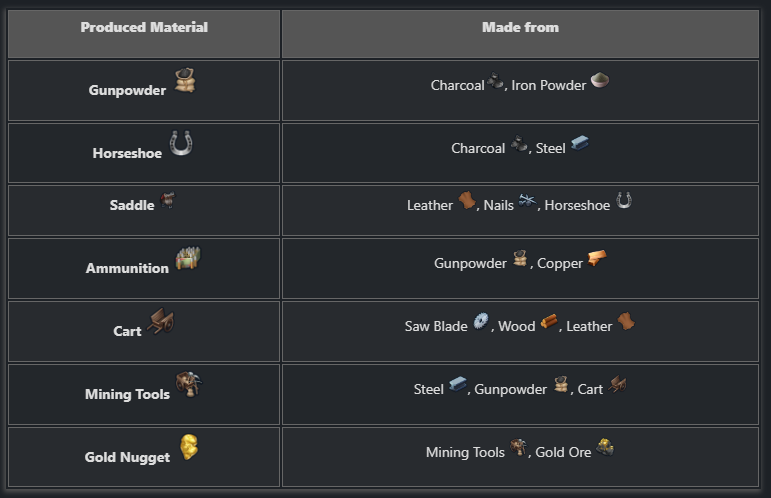Click the Steel bar icon in Horseshoe row
The width and height of the screenshot is (771, 498).
click(580, 143)
